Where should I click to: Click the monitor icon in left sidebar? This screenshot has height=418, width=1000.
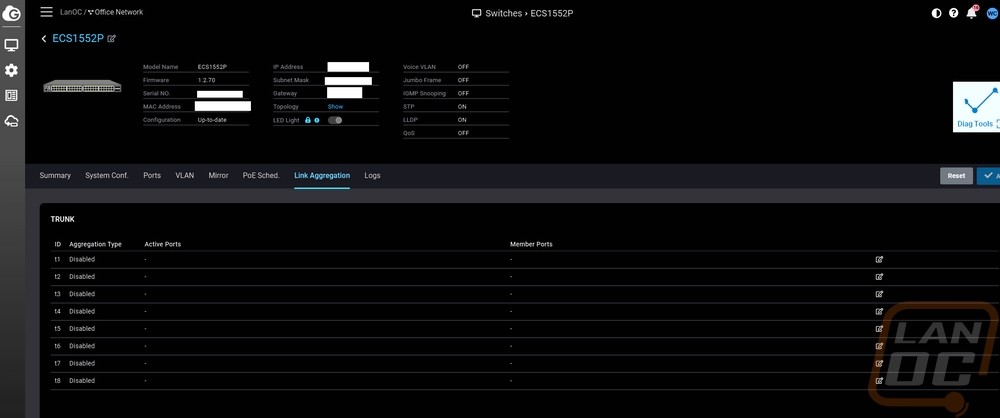coord(12,46)
